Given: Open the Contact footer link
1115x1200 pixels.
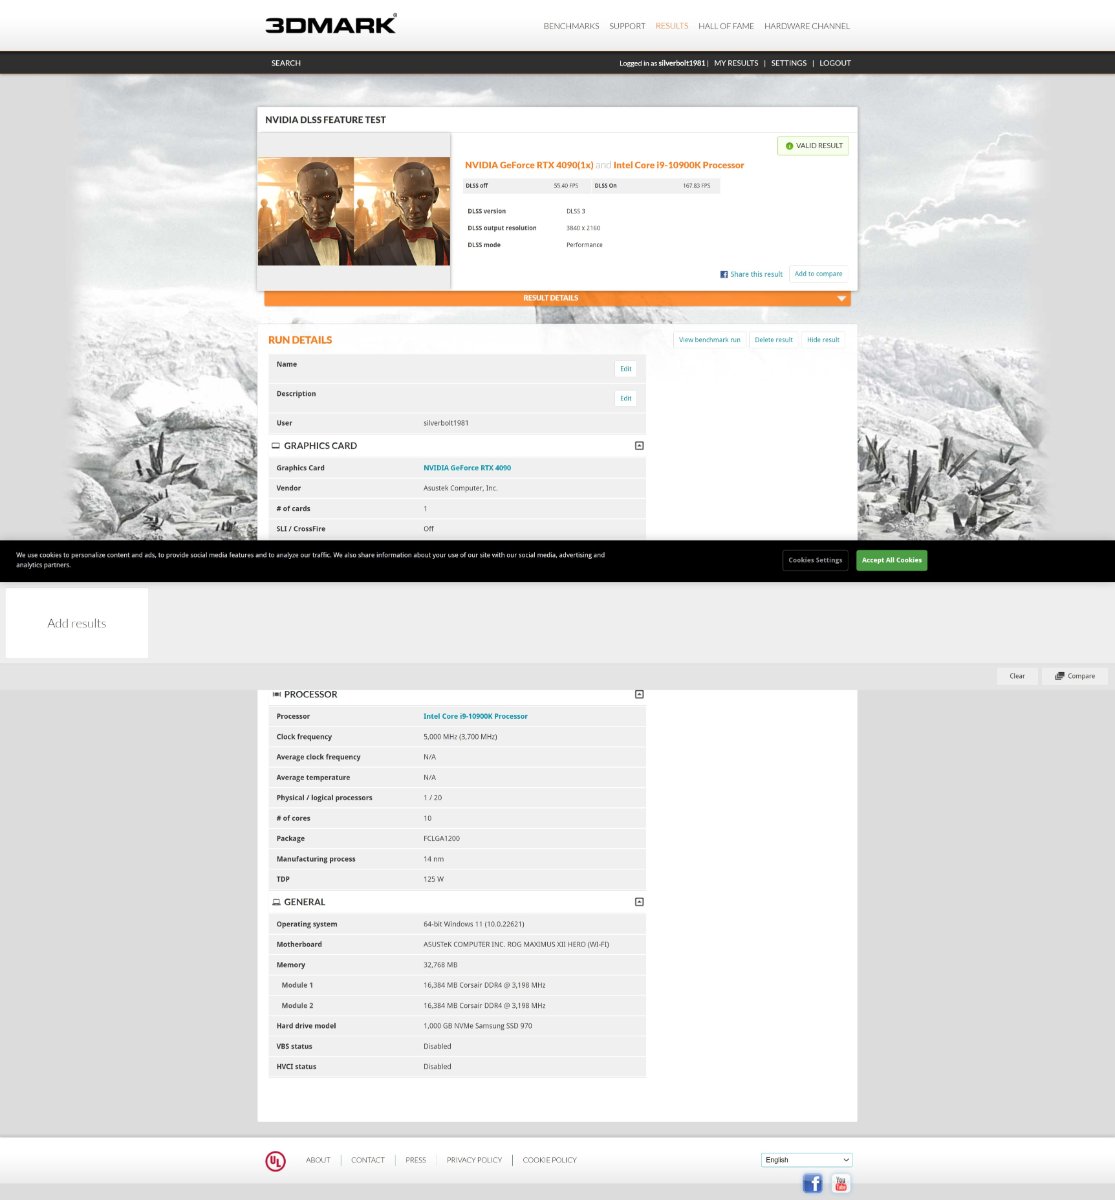Looking at the screenshot, I should [x=368, y=1160].
